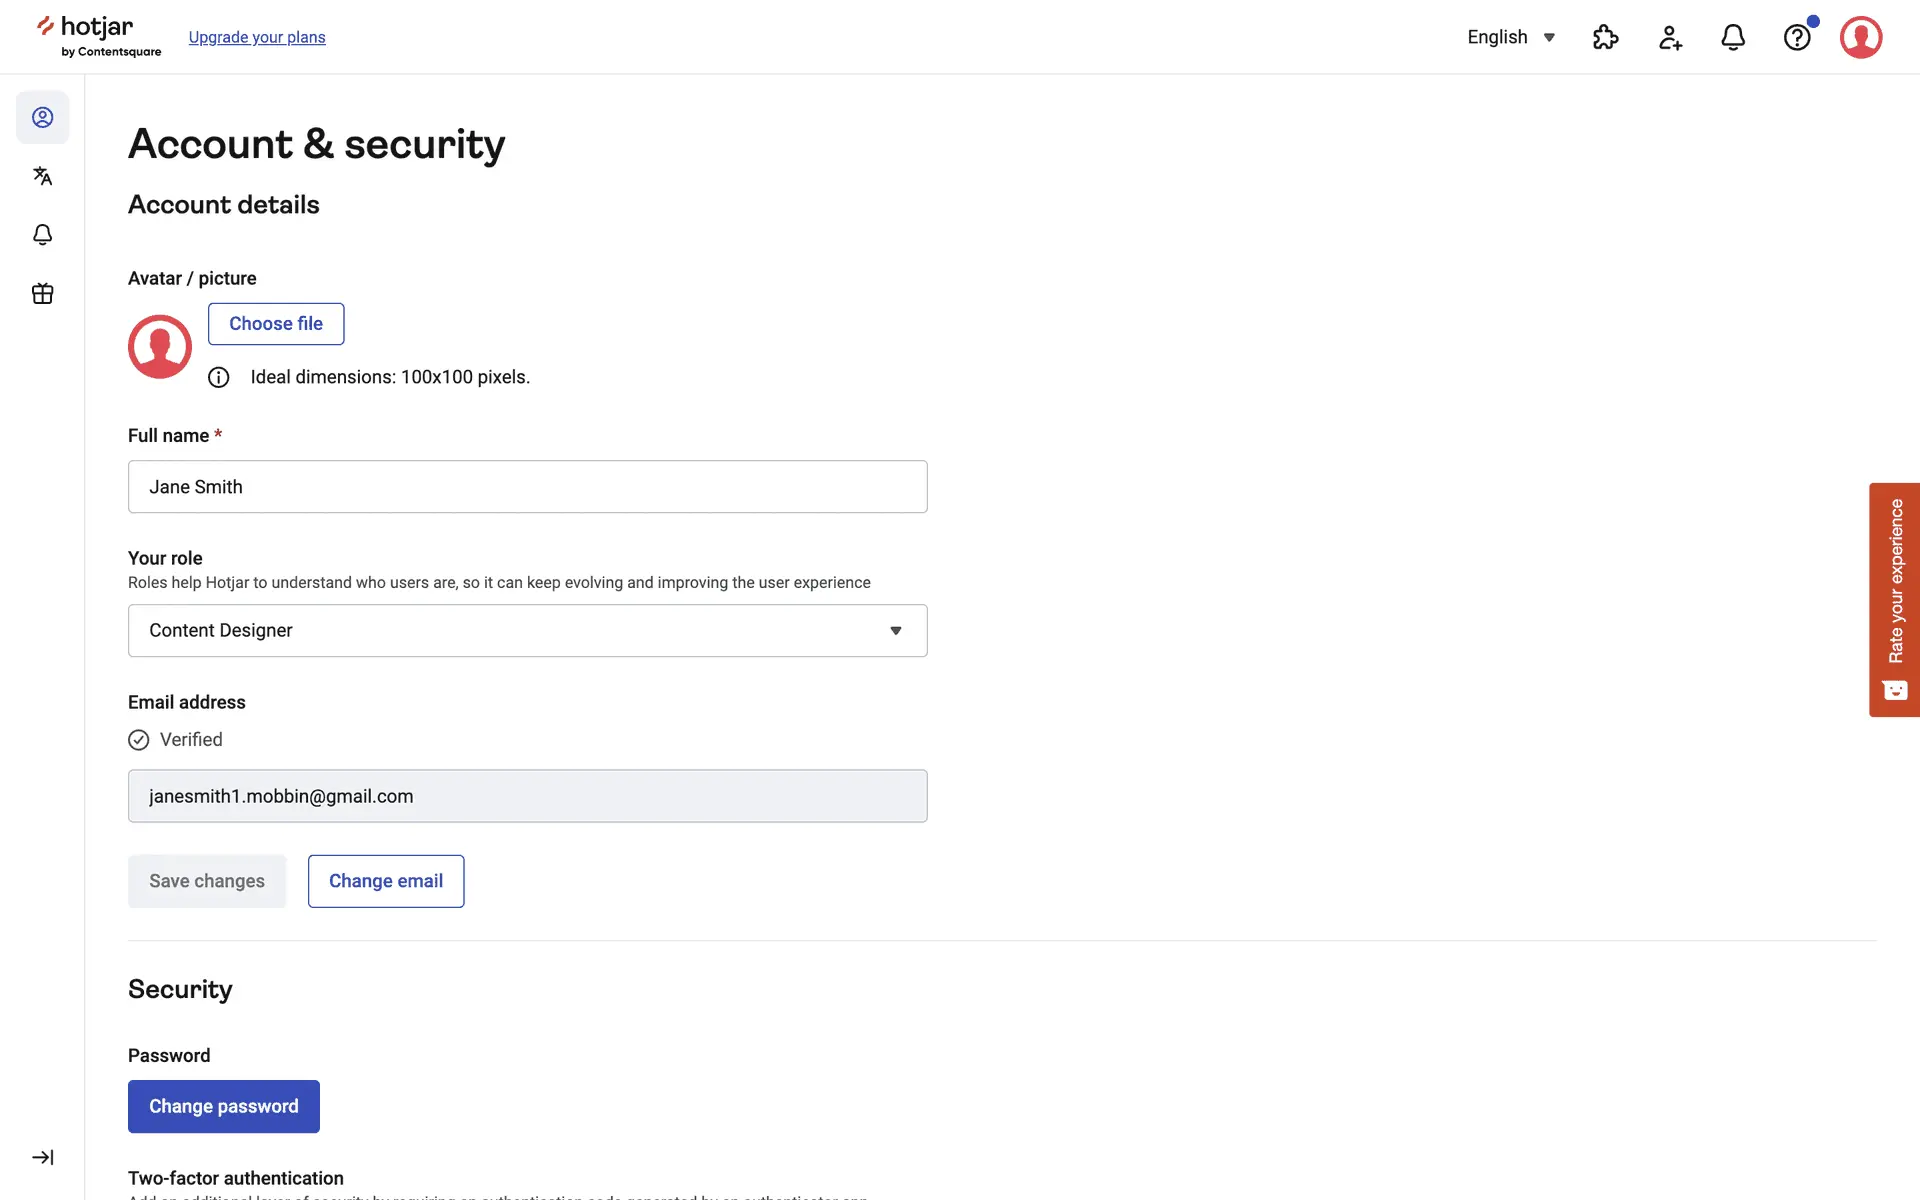This screenshot has height=1200, width=1920.
Task: Open notifications bell in top bar
Action: (x=1733, y=37)
